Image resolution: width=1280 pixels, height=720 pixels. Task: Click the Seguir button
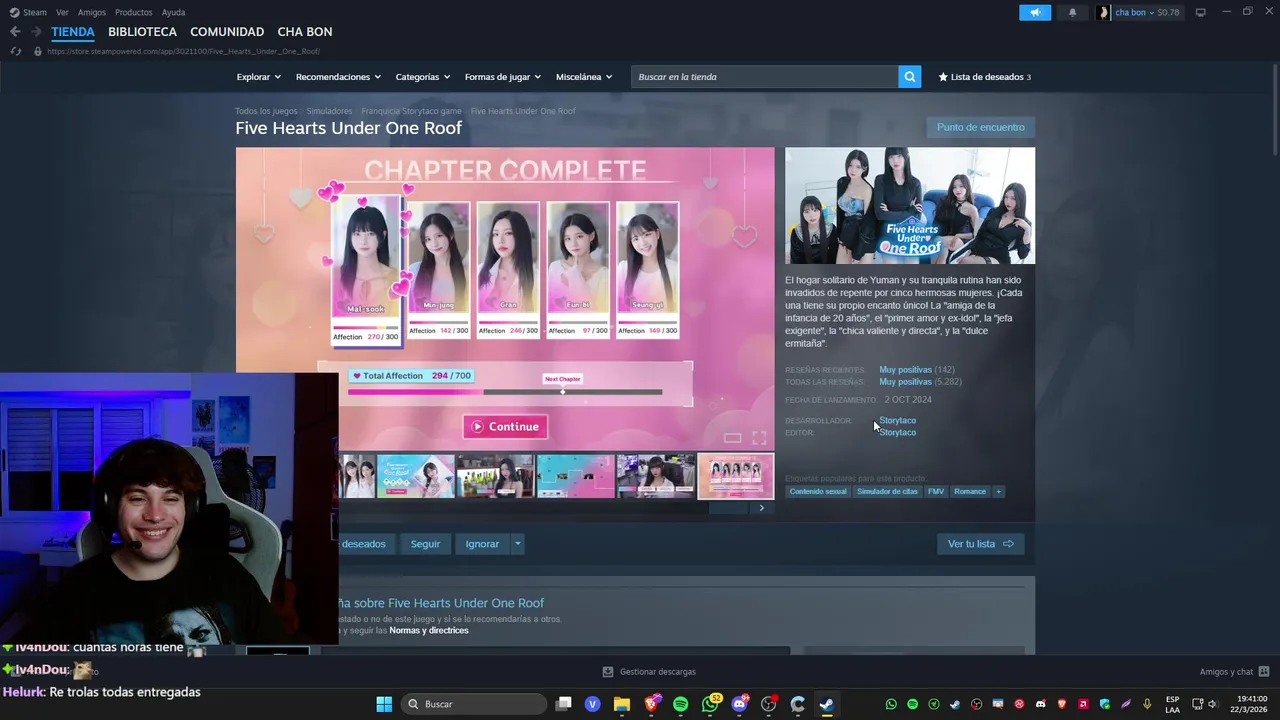[x=425, y=544]
